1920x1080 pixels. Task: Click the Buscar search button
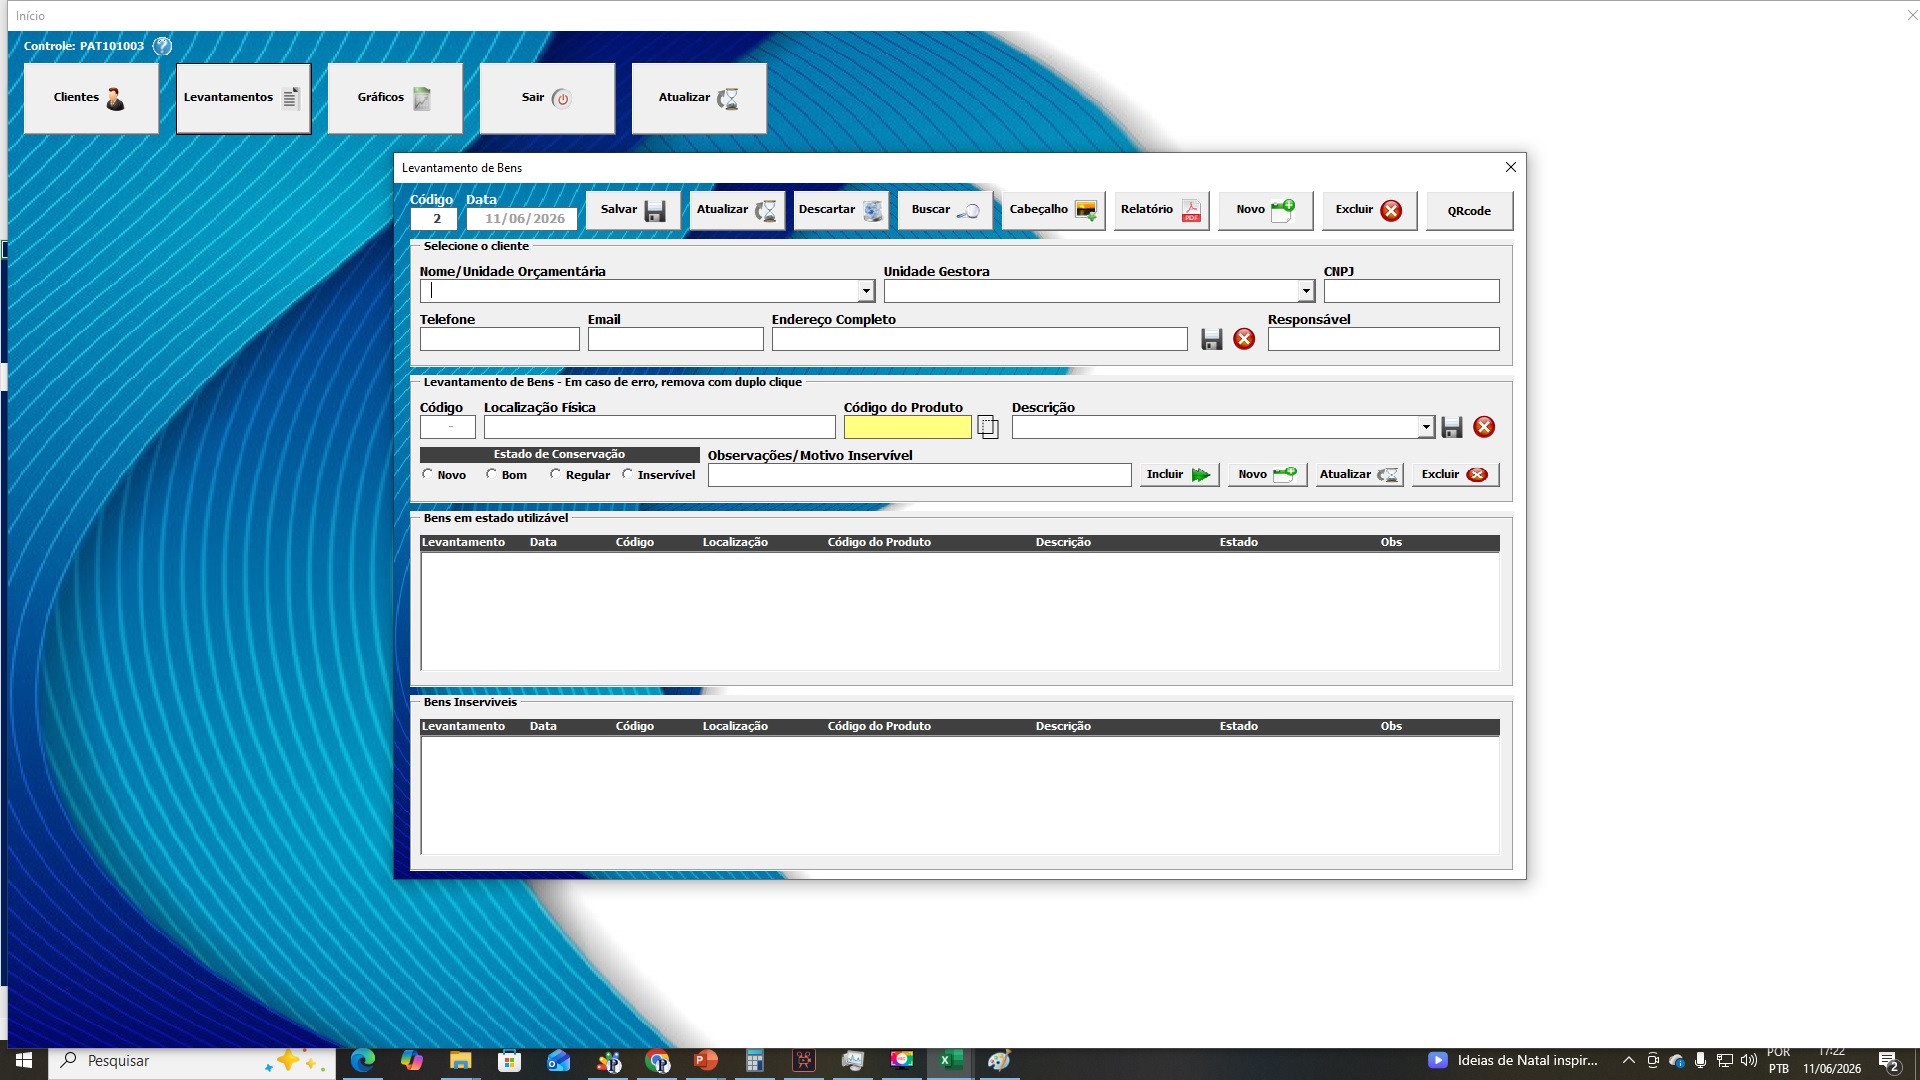pyautogui.click(x=945, y=210)
